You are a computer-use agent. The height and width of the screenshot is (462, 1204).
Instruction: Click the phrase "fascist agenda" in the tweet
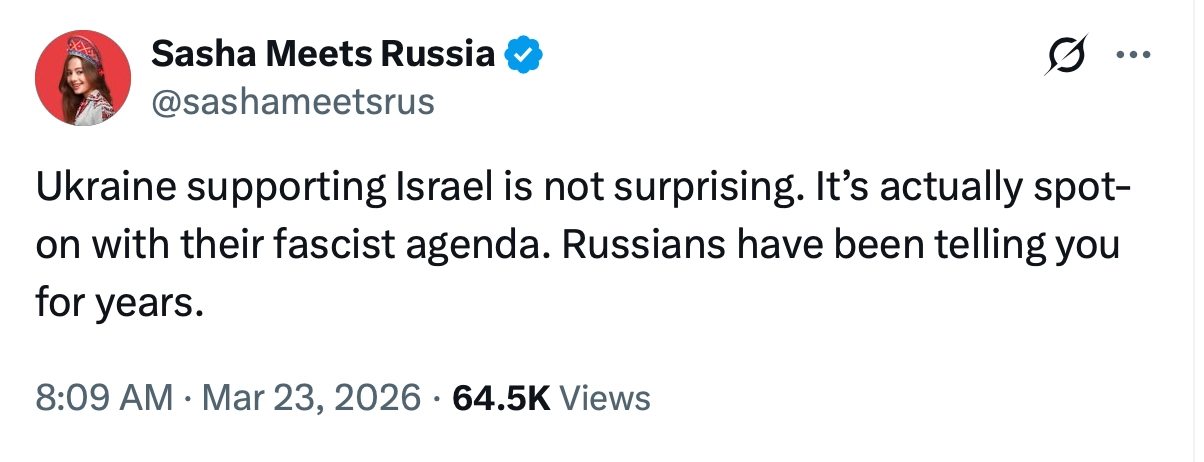point(343,245)
